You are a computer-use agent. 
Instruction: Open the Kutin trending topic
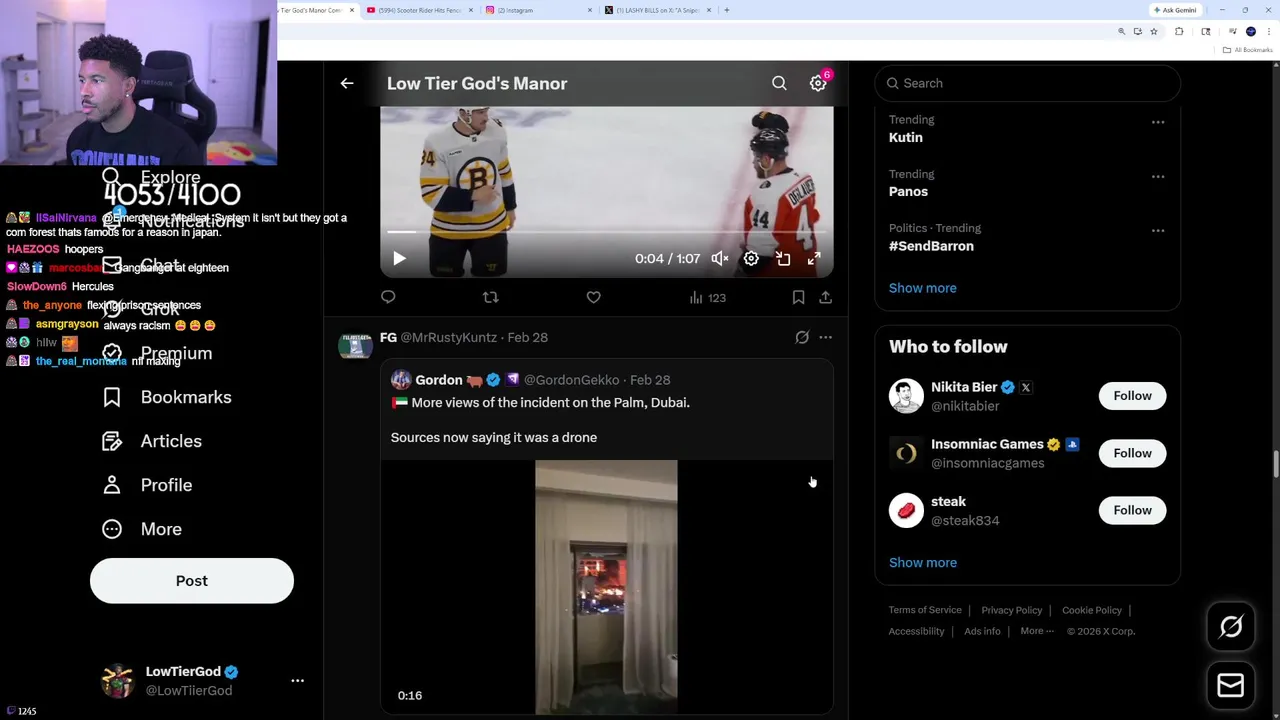pos(906,138)
